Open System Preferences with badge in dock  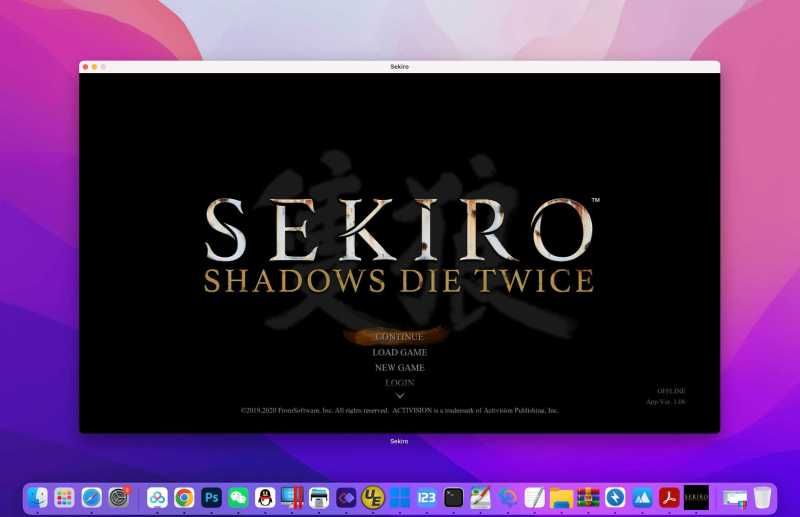pos(119,498)
